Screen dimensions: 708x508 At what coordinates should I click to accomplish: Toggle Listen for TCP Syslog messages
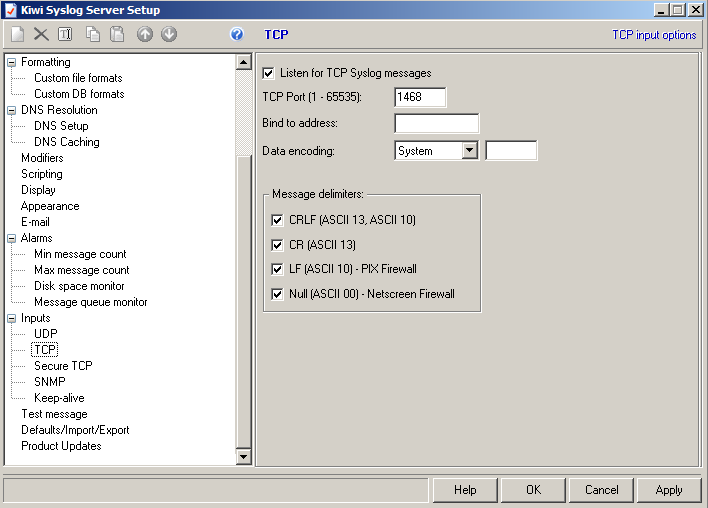click(x=268, y=73)
